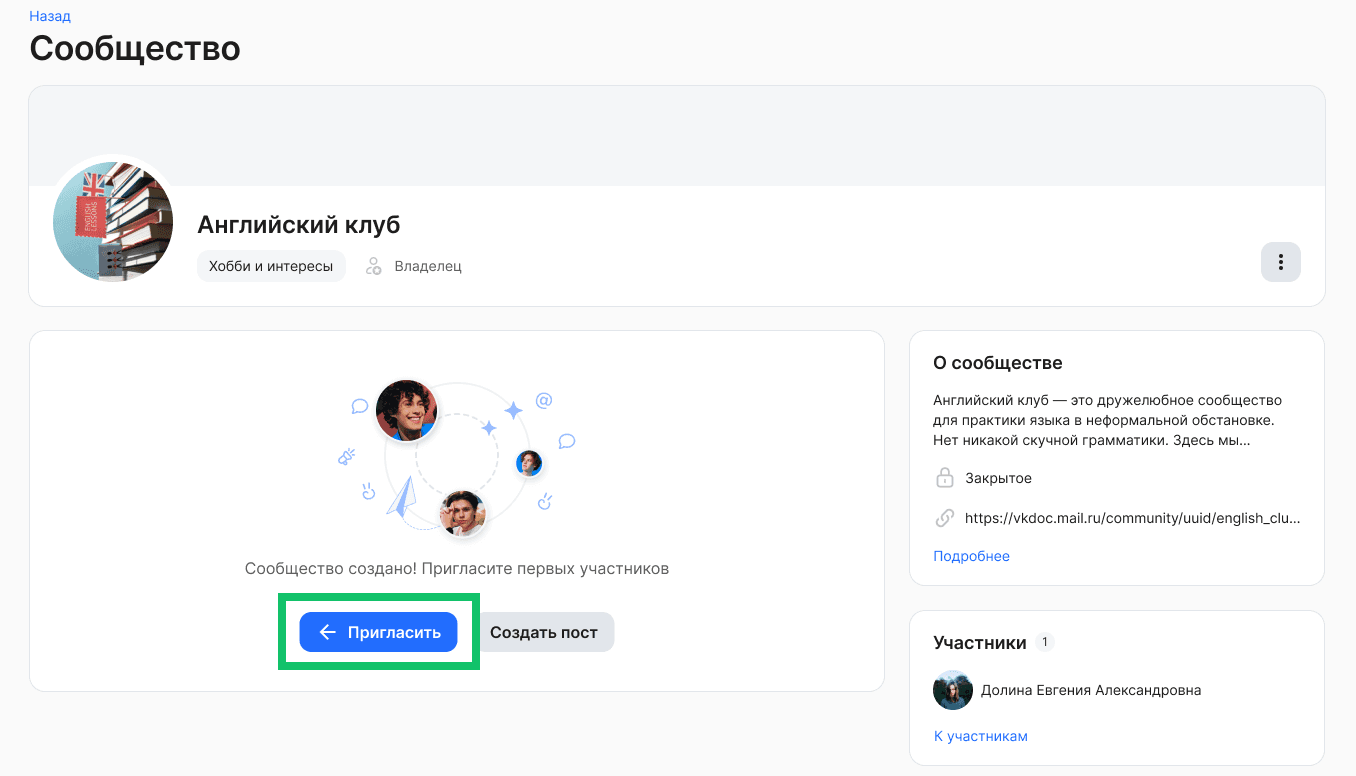
Task: Expand community description with Подробнее
Action: (971, 556)
